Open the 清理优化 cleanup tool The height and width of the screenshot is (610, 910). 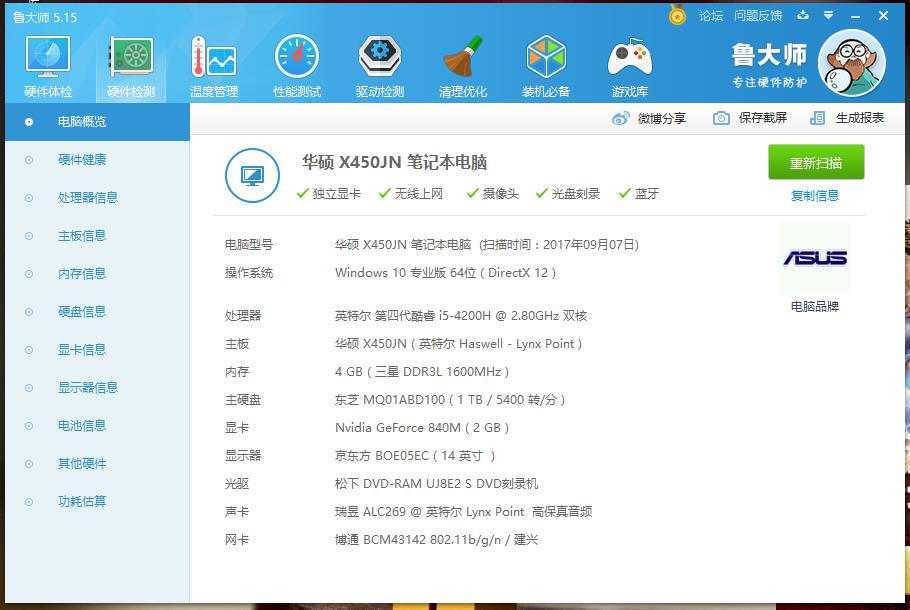(x=462, y=65)
